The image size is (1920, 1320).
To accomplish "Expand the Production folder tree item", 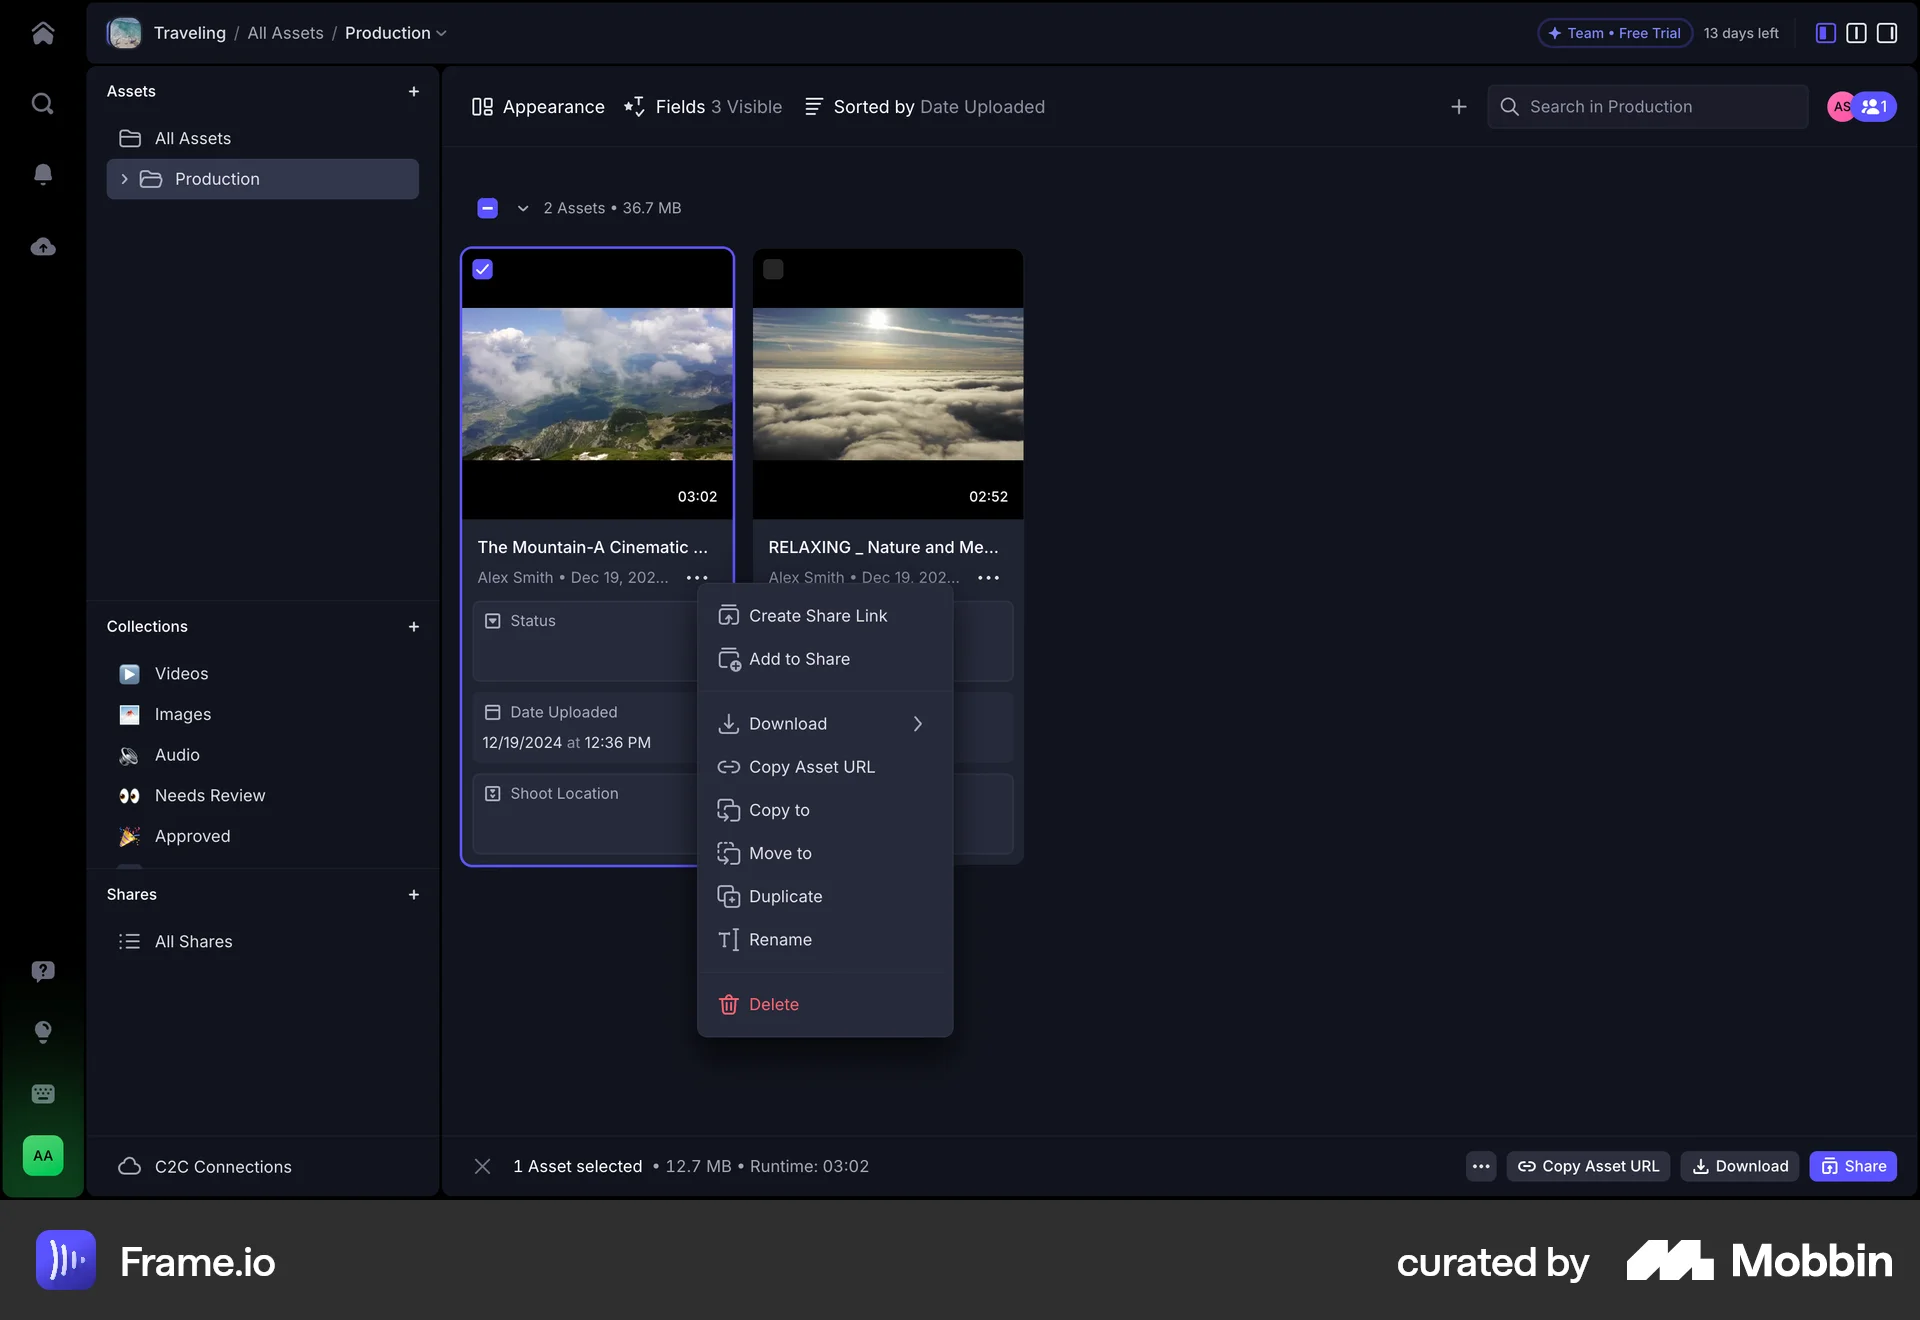I will click(x=125, y=179).
